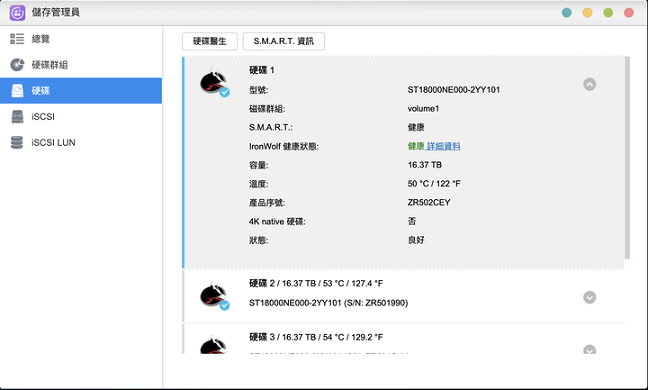648x390 pixels.
Task: Click the IronWolf drive icon for 硬碟 3
Action: point(214,345)
